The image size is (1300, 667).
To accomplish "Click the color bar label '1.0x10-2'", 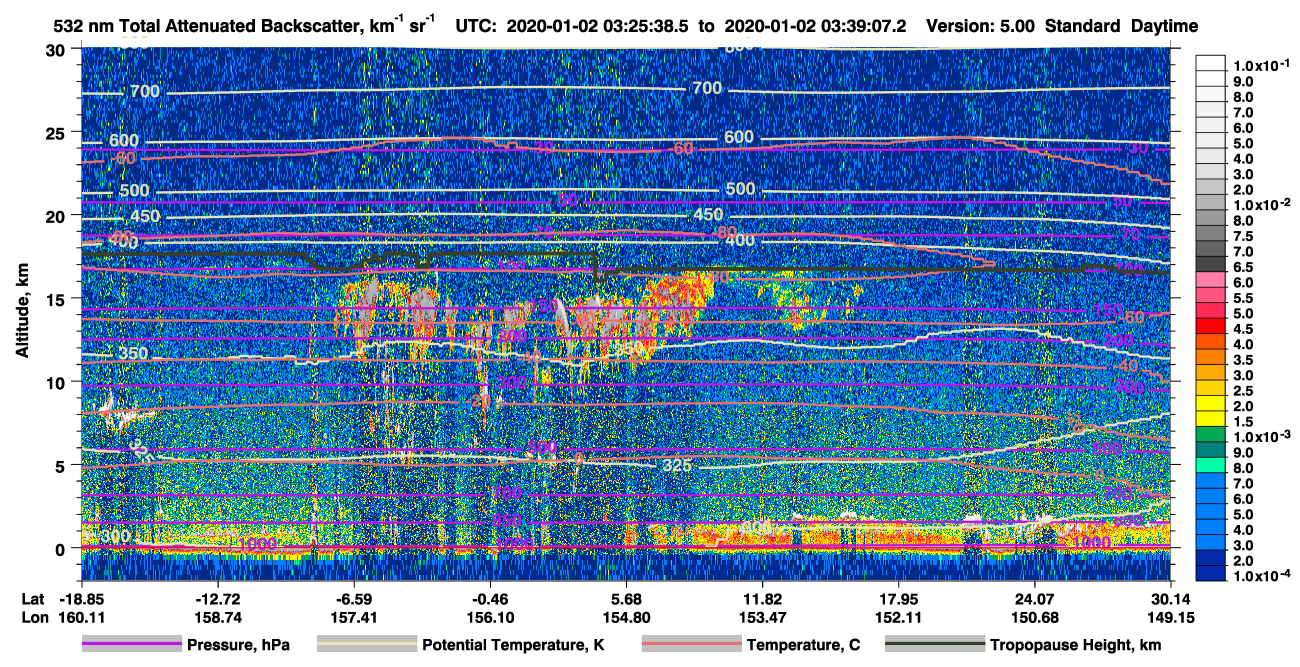I will click(x=1260, y=205).
